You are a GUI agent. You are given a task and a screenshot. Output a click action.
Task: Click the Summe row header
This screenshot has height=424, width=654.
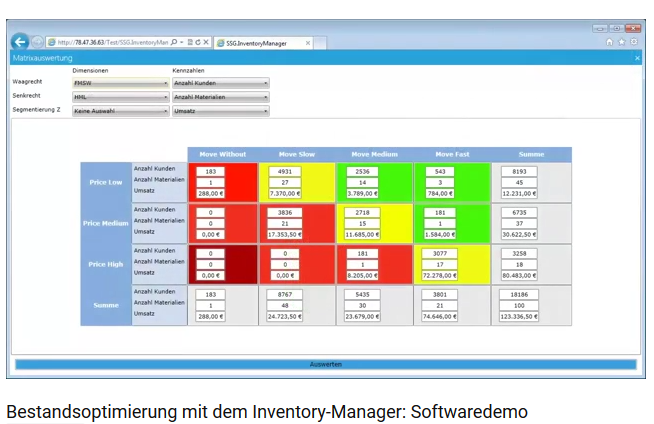tap(106, 305)
